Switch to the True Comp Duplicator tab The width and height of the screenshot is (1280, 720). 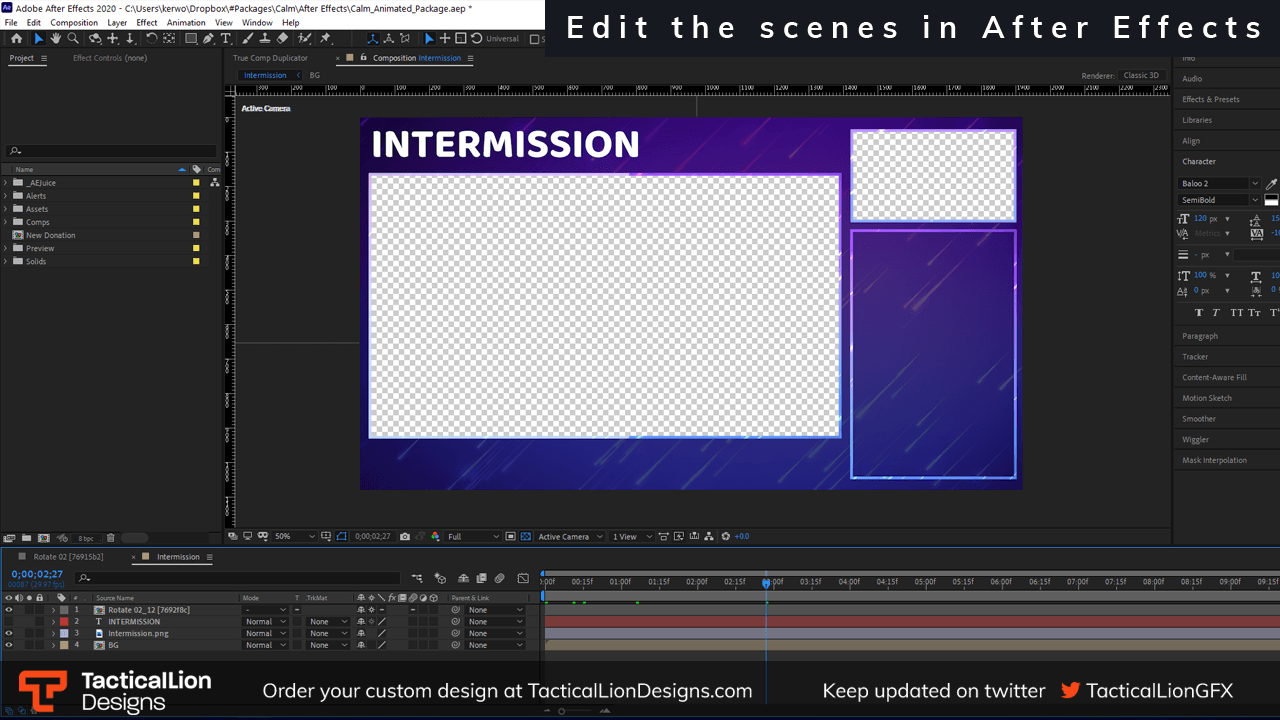tap(271, 58)
